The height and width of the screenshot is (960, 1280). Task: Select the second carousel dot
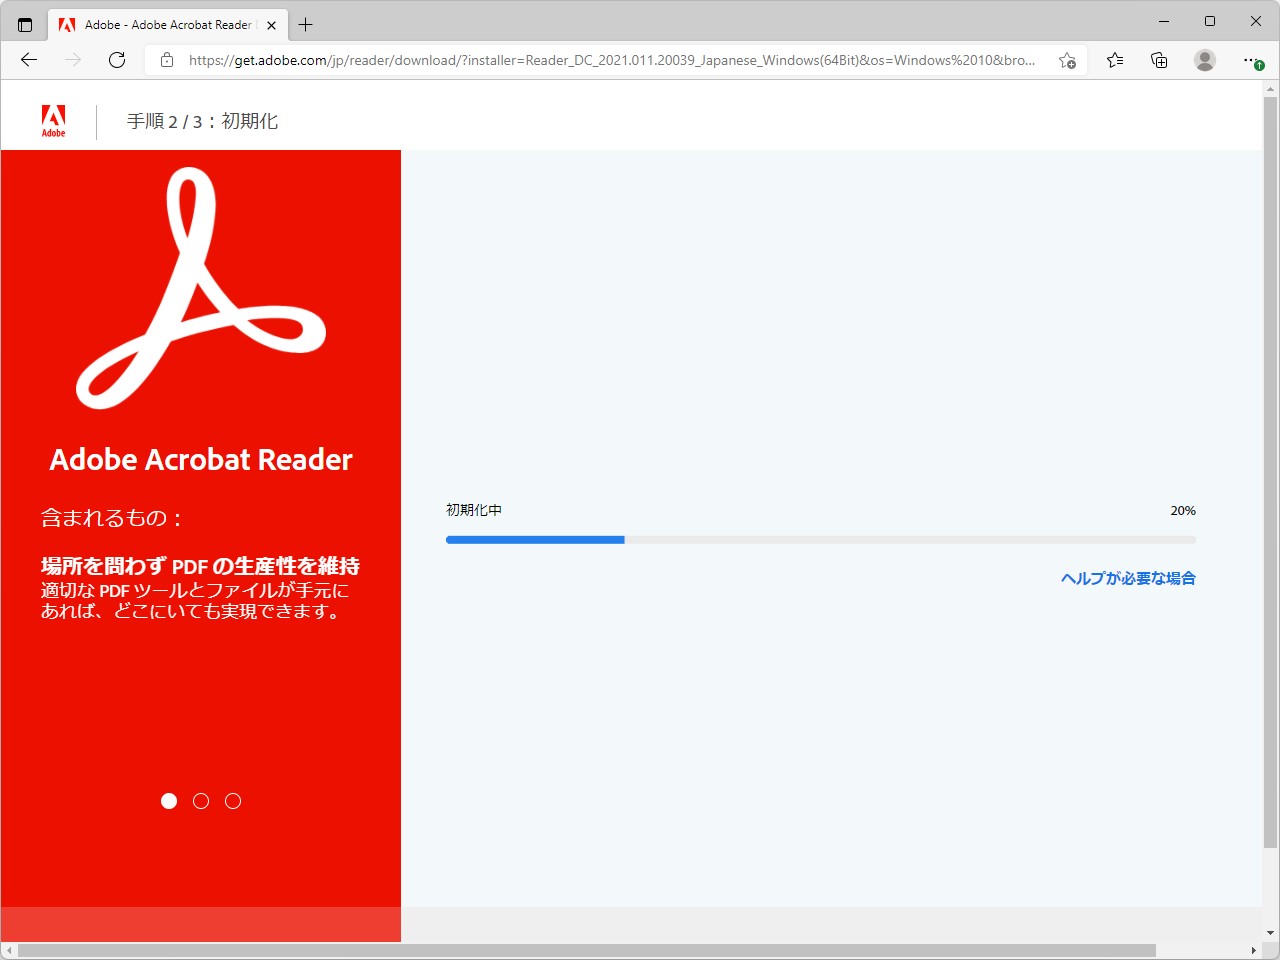click(x=201, y=801)
